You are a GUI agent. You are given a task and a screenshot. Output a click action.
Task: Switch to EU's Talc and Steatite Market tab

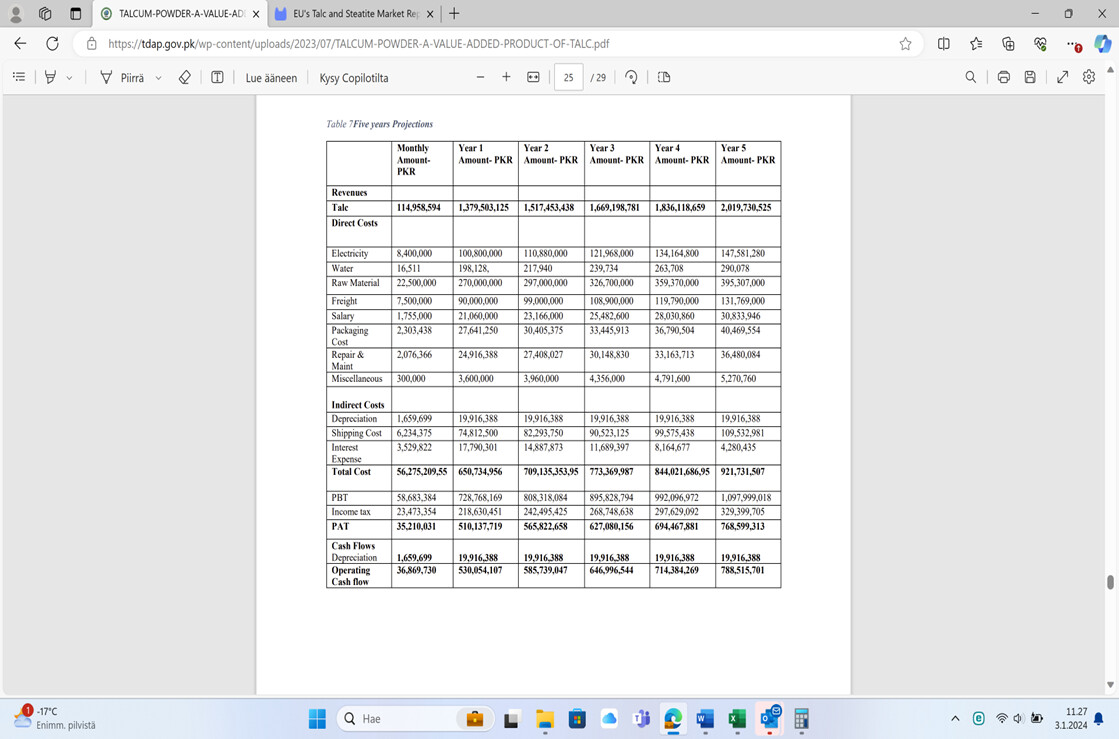(354, 14)
